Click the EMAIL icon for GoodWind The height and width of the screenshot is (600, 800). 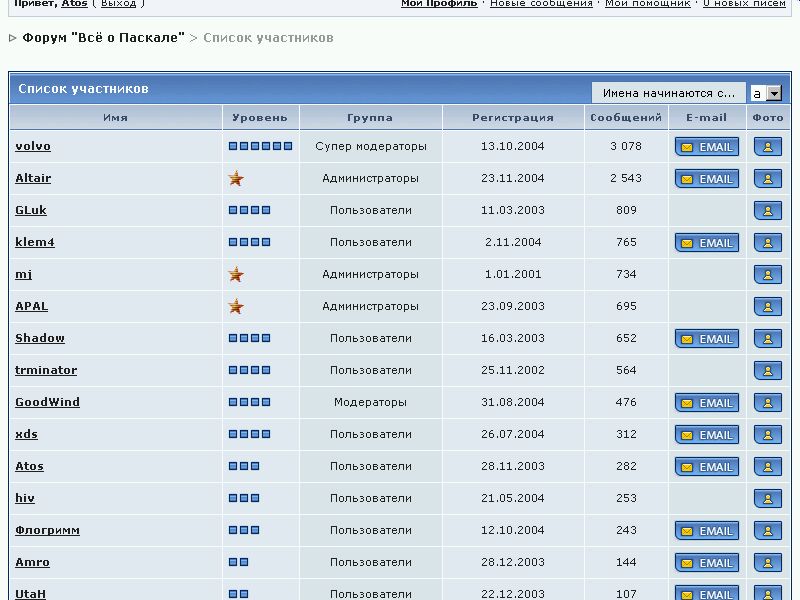pos(707,403)
